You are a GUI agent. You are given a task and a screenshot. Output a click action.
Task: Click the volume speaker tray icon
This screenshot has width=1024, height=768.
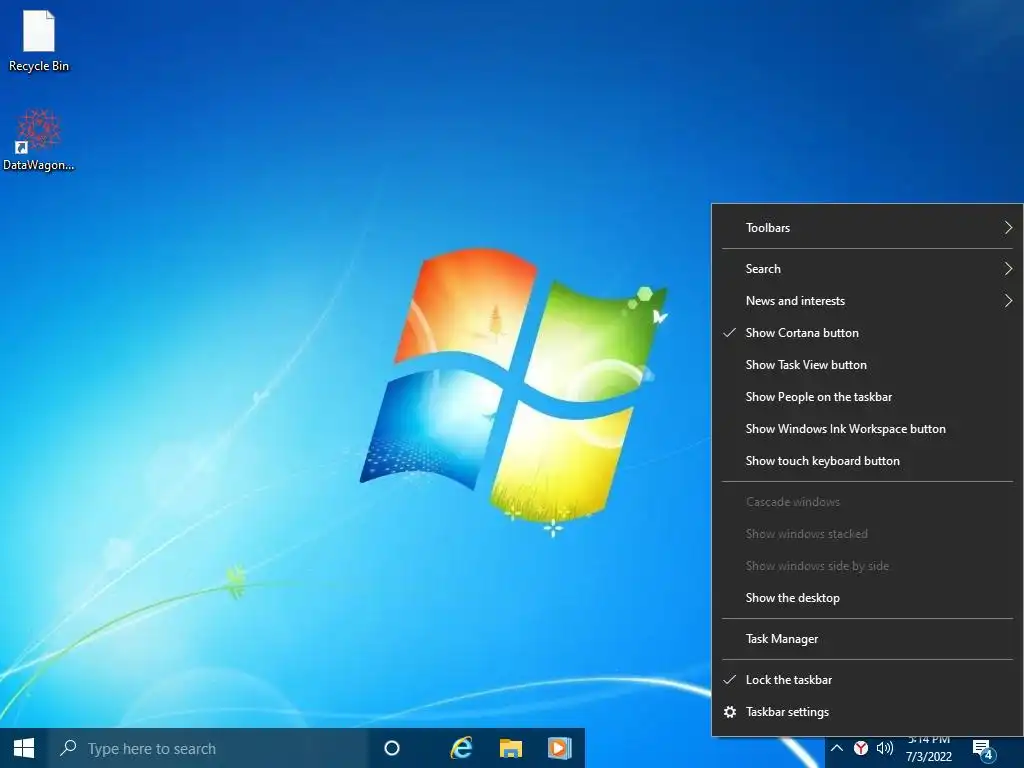pos(885,748)
